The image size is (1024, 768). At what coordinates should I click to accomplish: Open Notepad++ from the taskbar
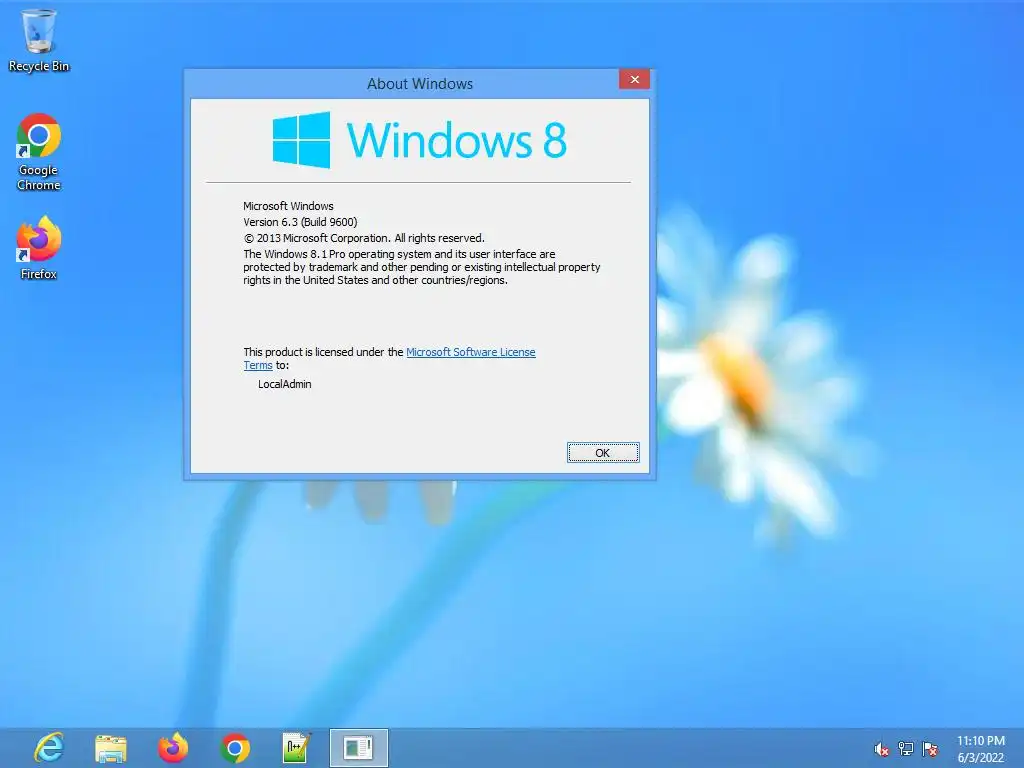(296, 748)
